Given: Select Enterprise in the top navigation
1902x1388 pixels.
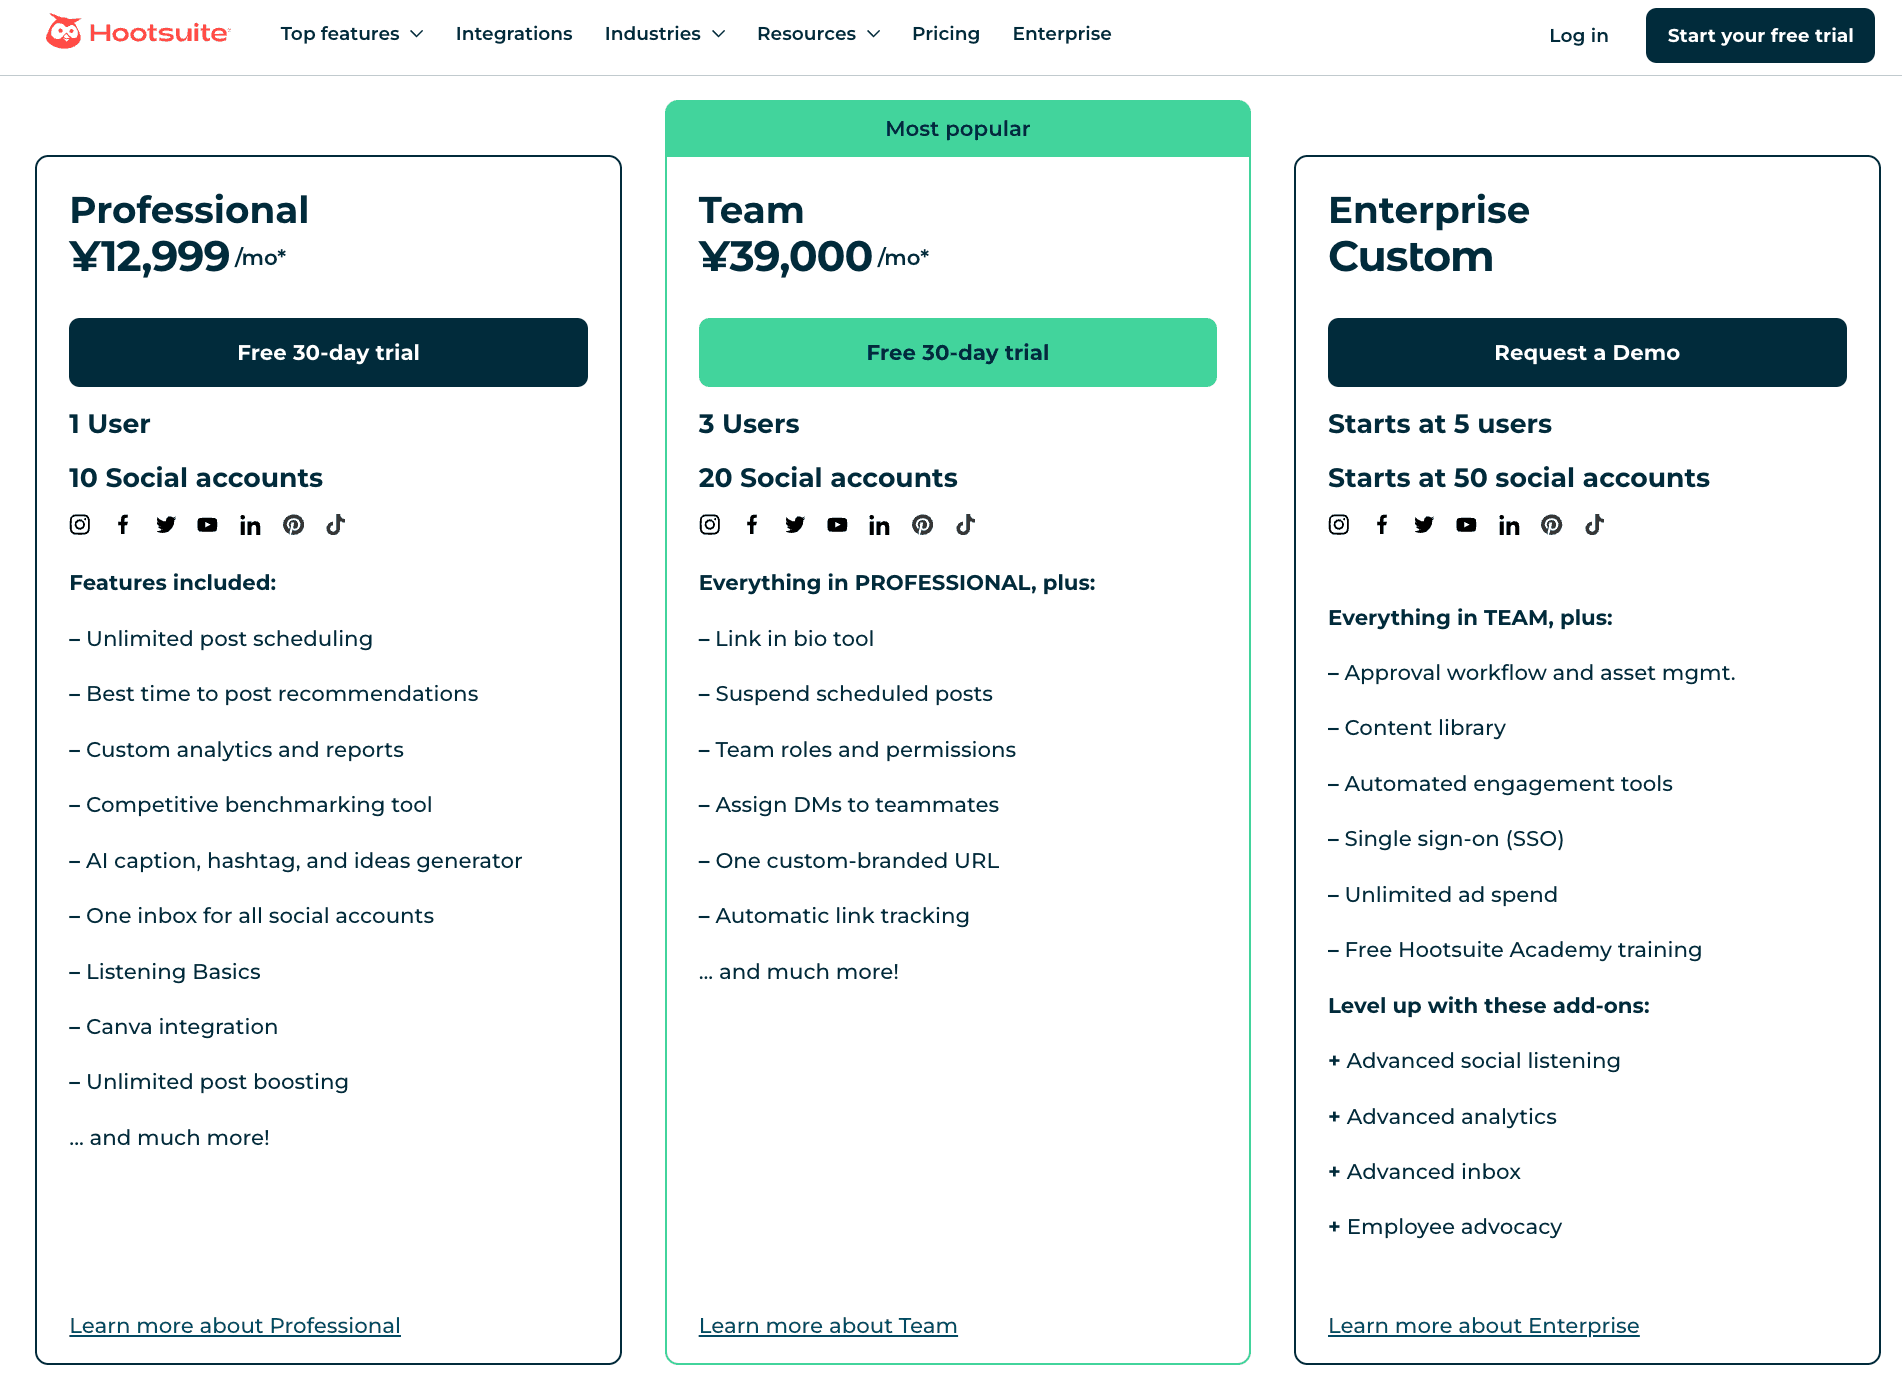Looking at the screenshot, I should [1061, 34].
